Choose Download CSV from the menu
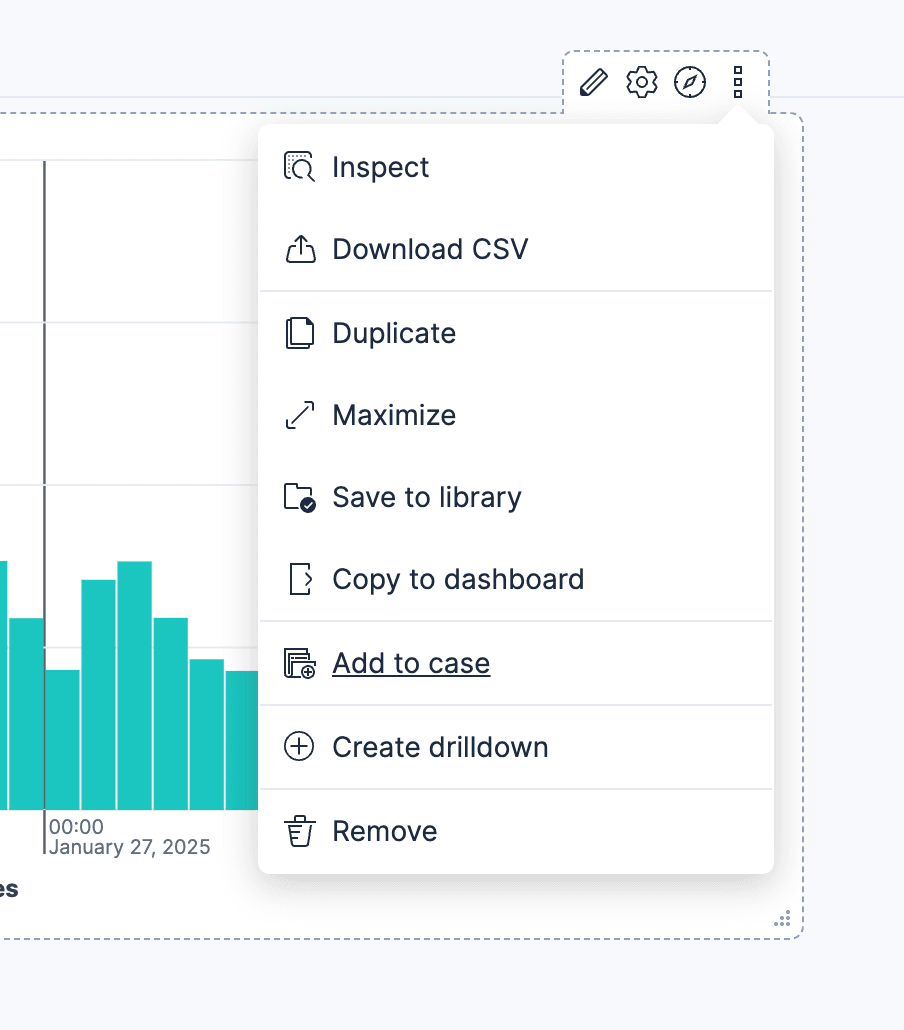This screenshot has height=1030, width=904. 430,249
